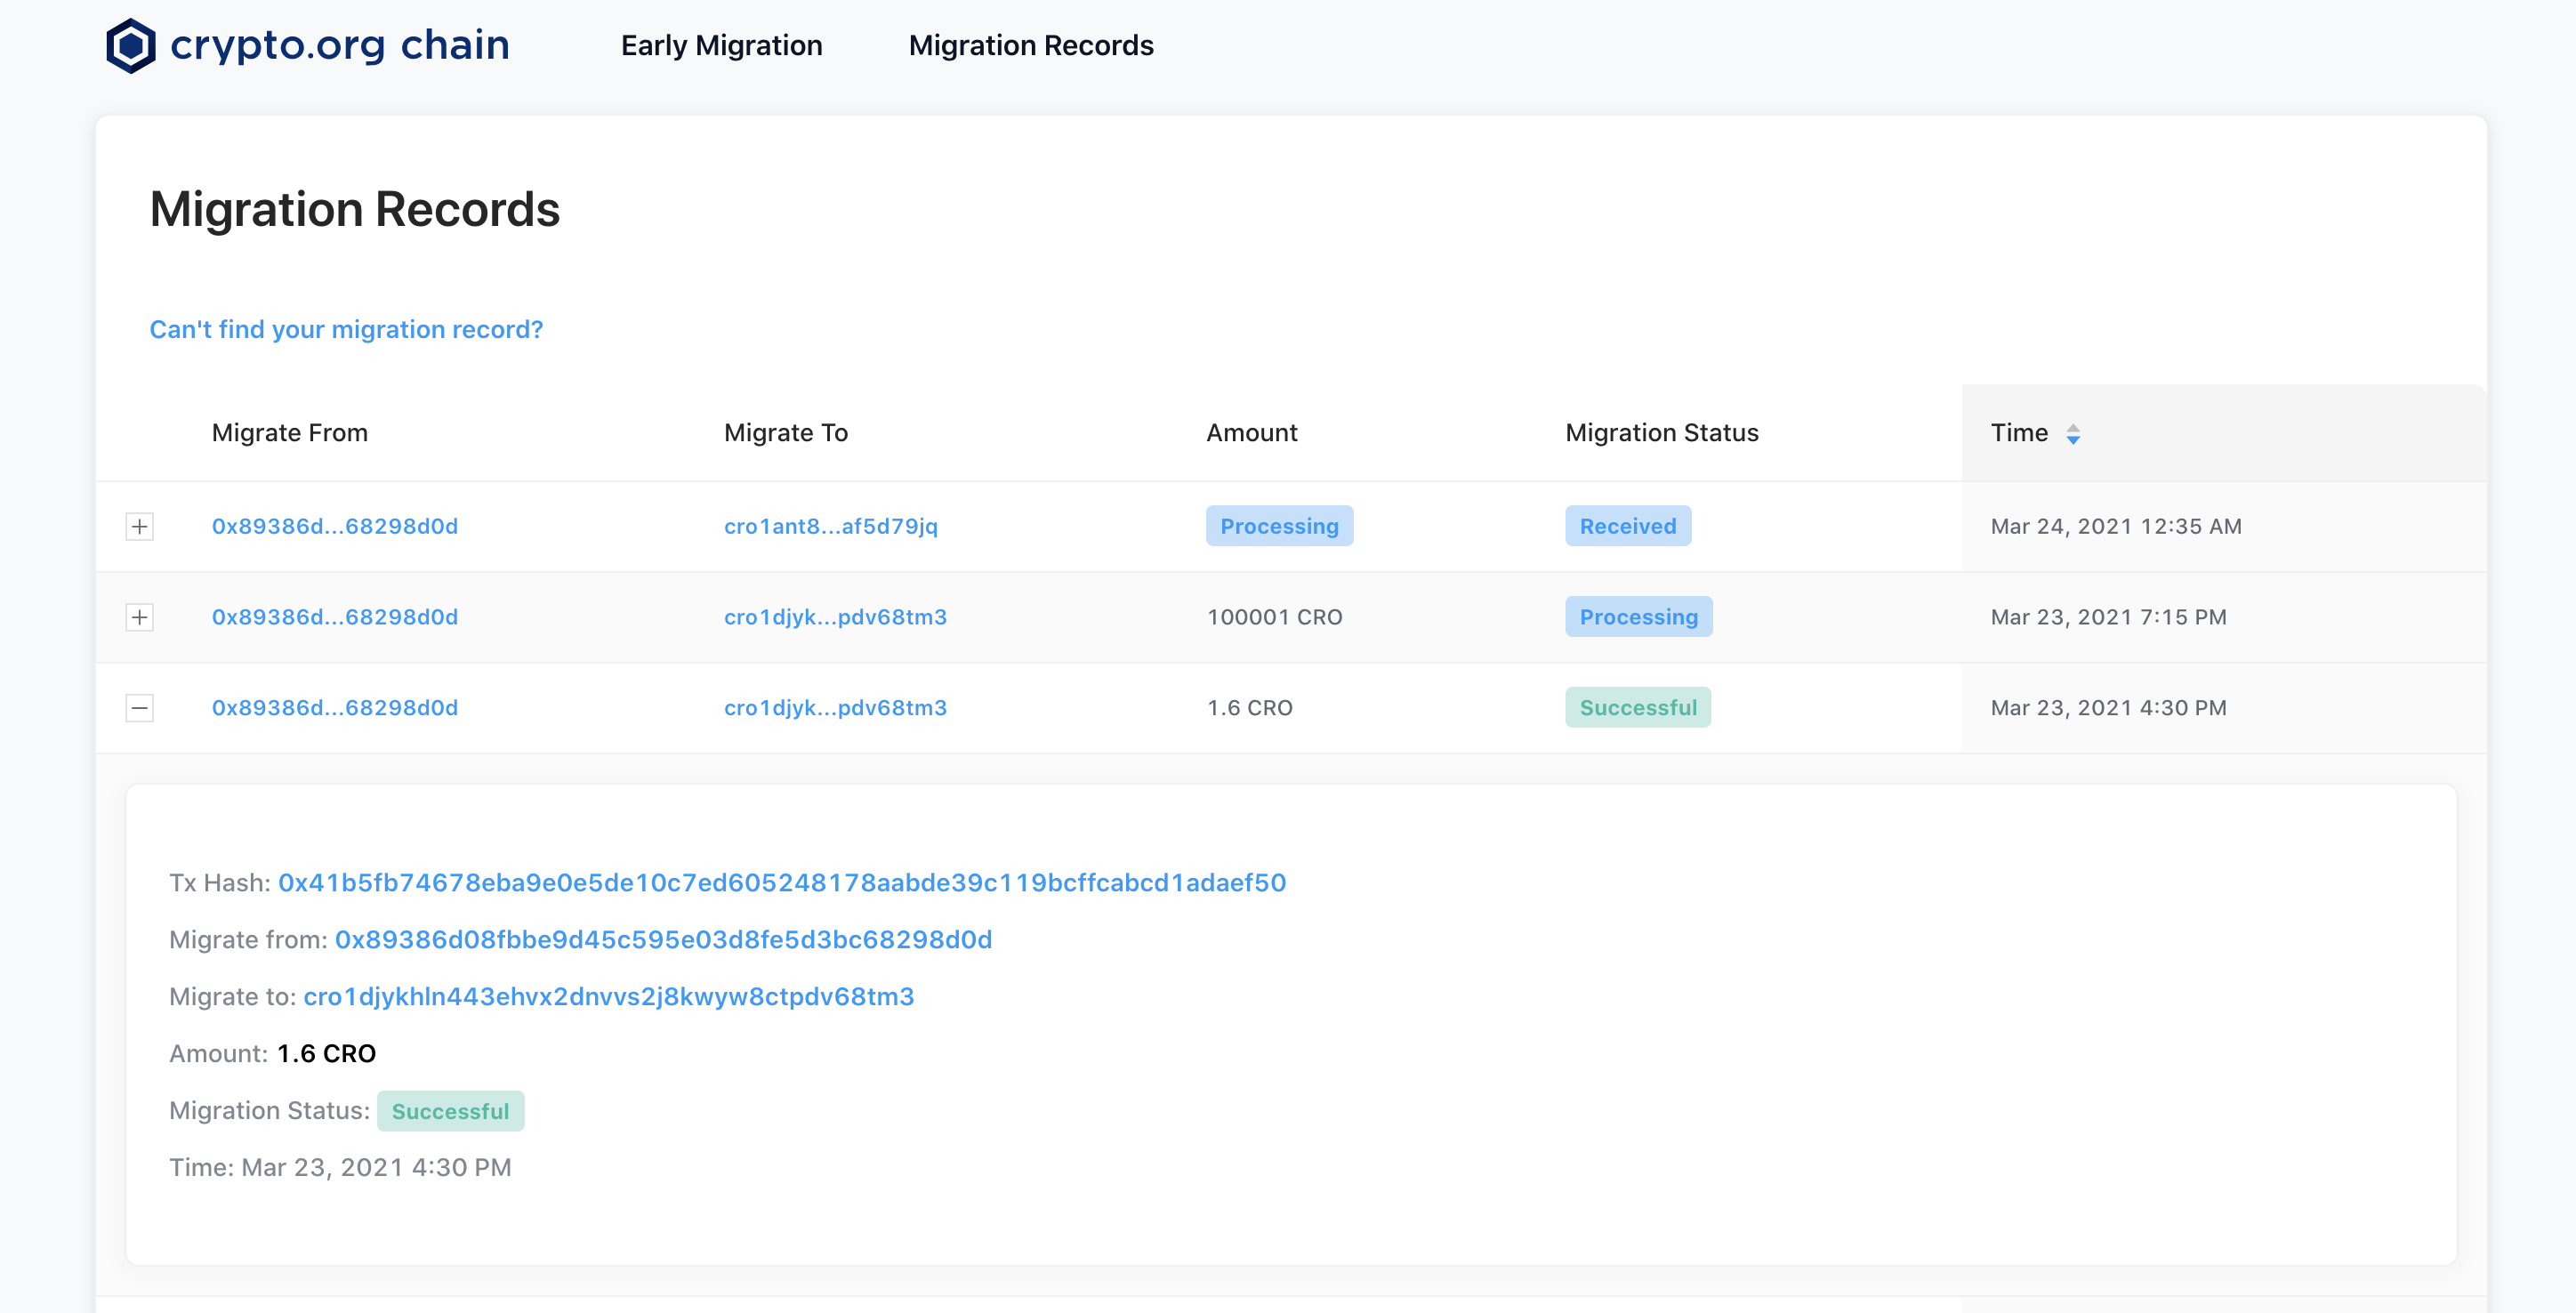Open full 'Migrate to' cro1djykhln address
Screen dimensions: 2576x1313
point(608,996)
